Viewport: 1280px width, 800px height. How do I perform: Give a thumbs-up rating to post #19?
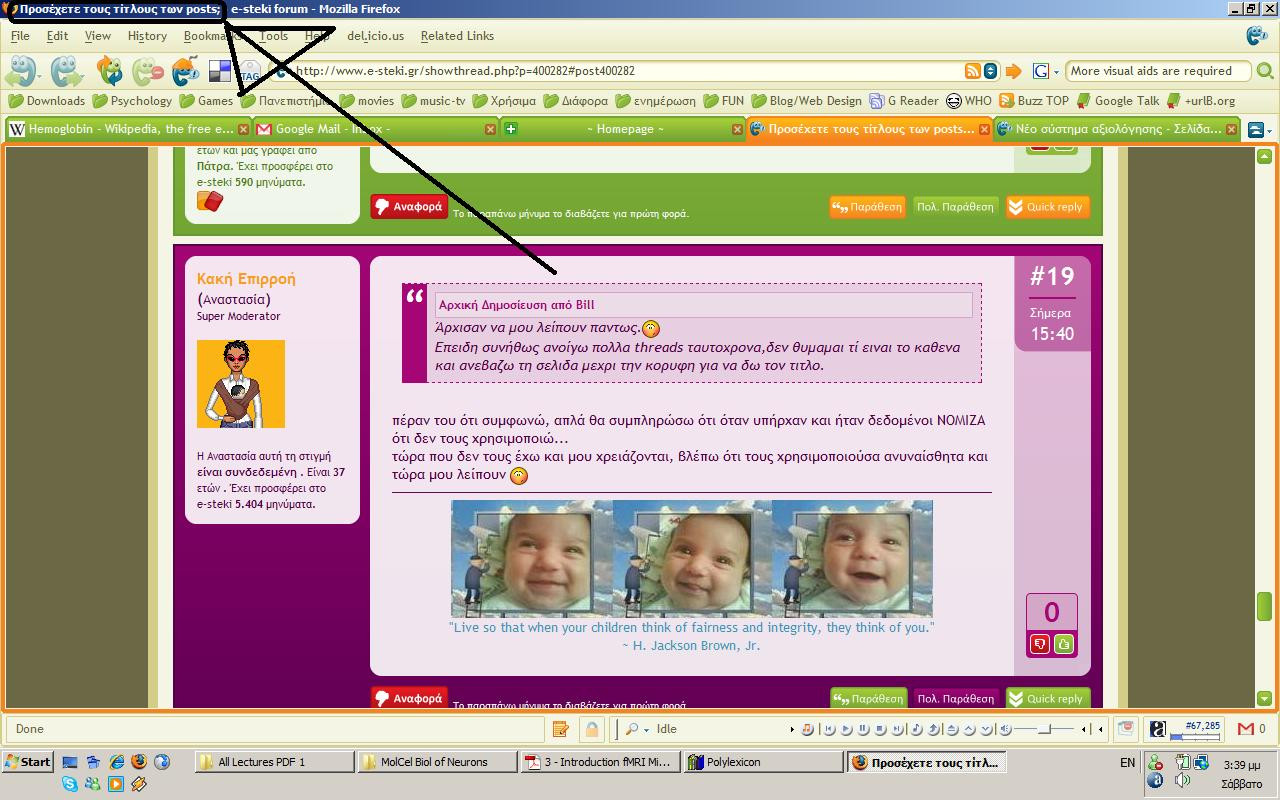pyautogui.click(x=1064, y=645)
